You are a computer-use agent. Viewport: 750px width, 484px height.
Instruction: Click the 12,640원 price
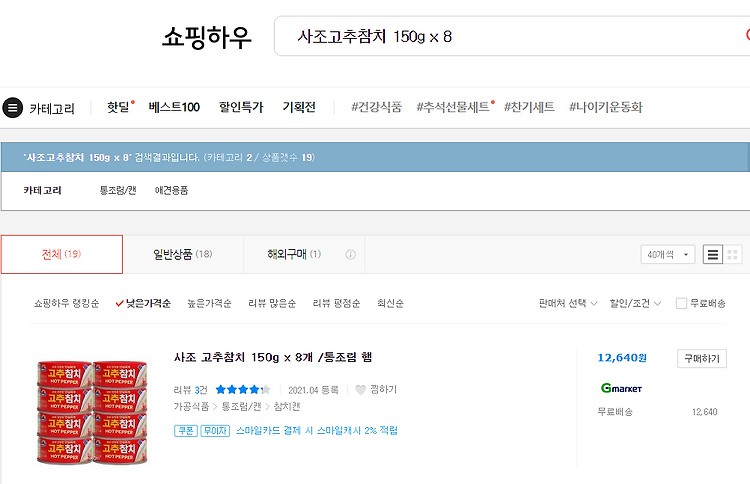[x=622, y=358]
